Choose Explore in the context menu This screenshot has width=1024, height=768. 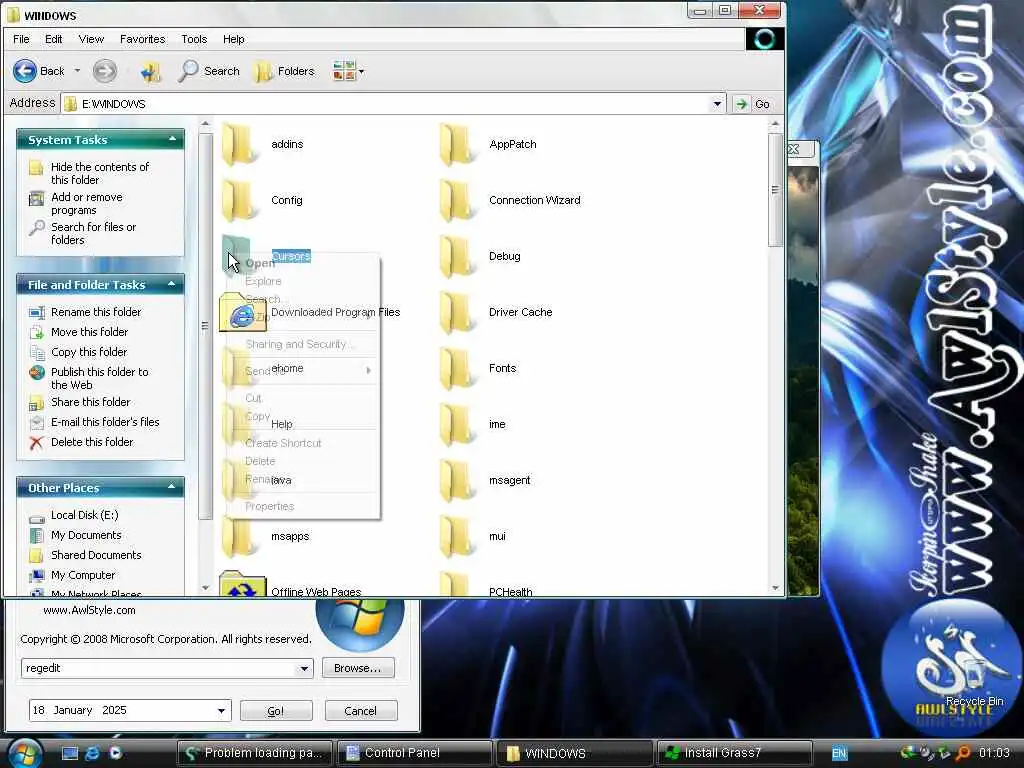(302, 281)
